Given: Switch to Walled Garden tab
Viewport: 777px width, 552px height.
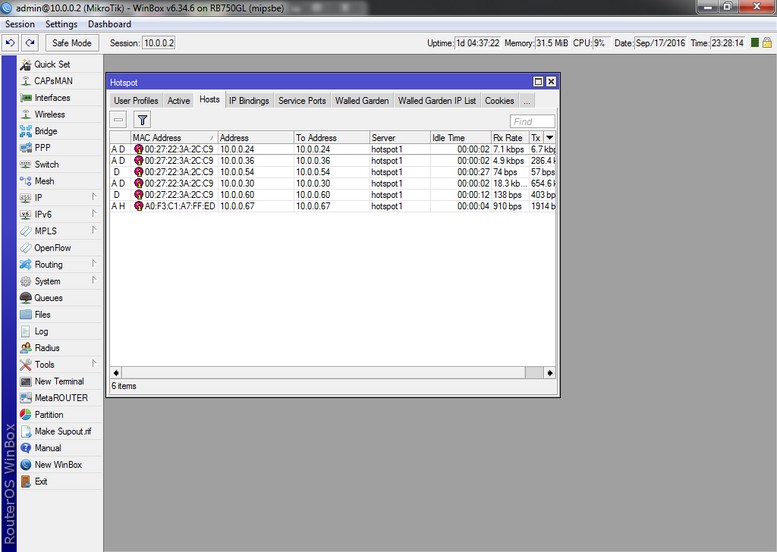Looking at the screenshot, I should [362, 101].
